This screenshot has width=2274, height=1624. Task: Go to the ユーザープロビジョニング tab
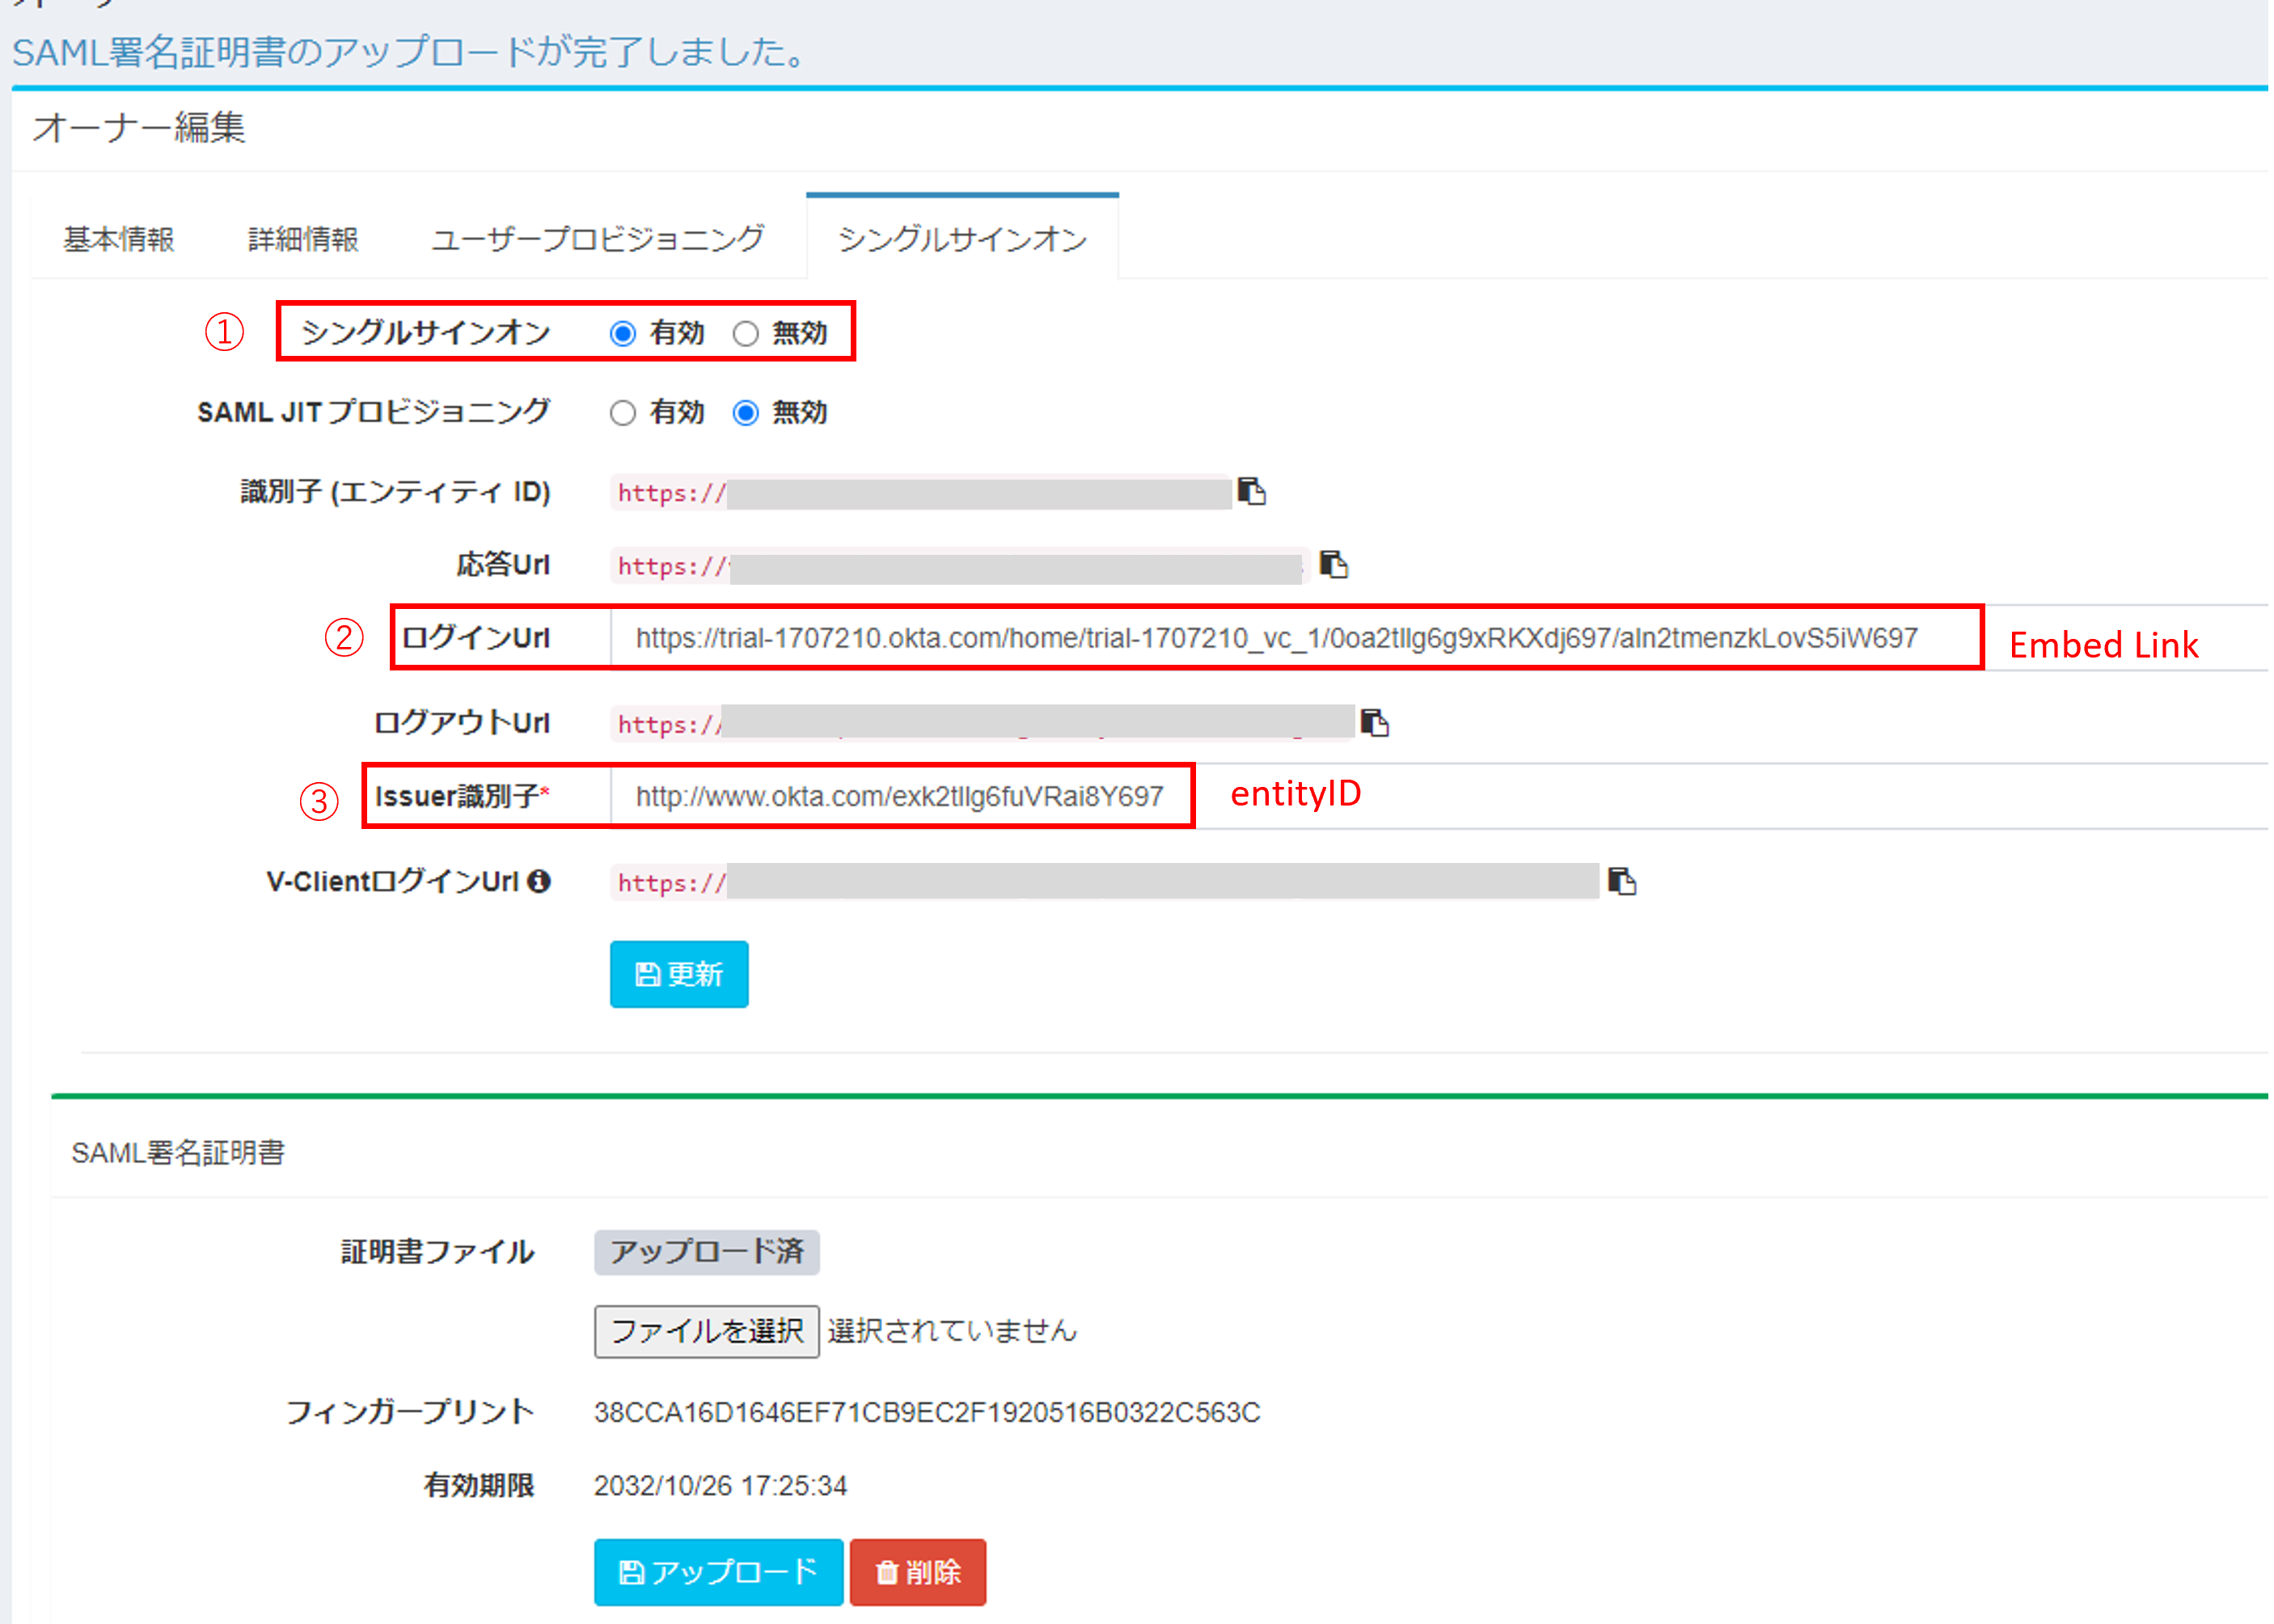pos(598,239)
